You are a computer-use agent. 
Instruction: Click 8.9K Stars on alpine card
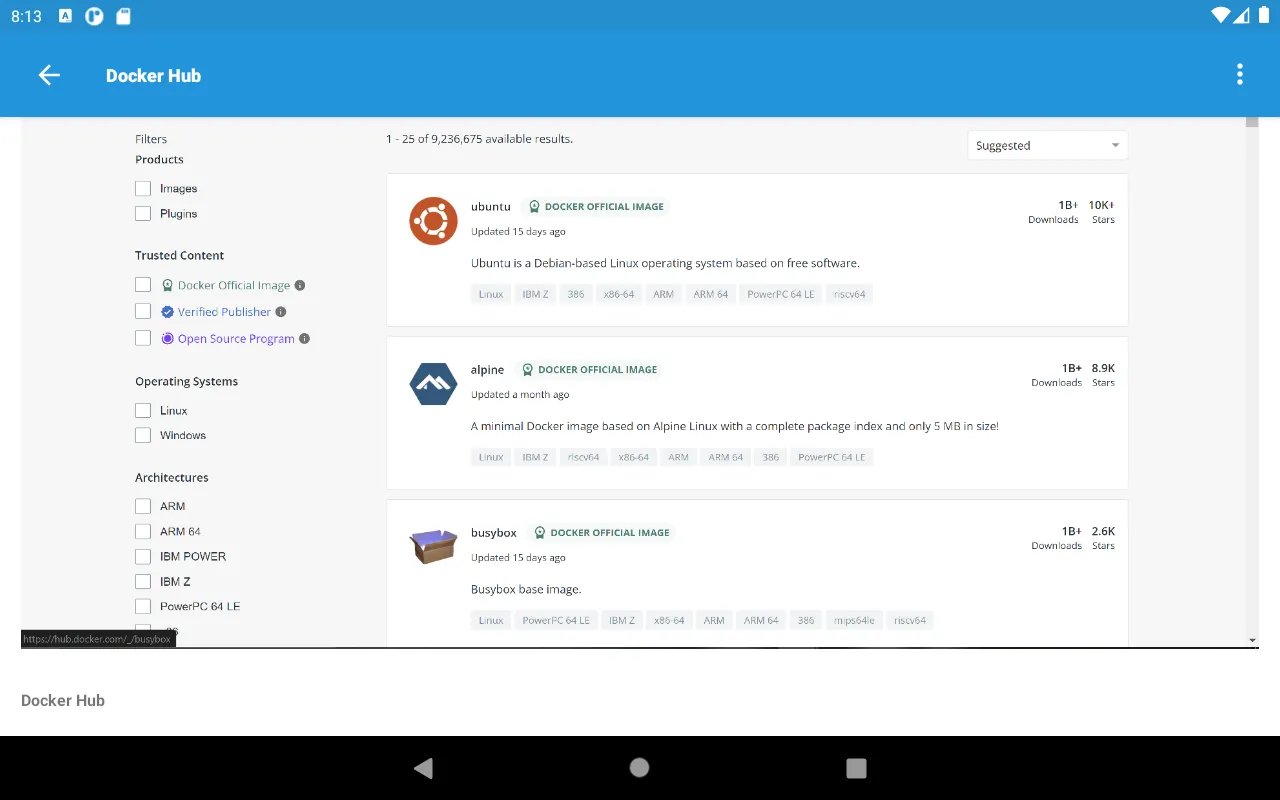pos(1103,374)
